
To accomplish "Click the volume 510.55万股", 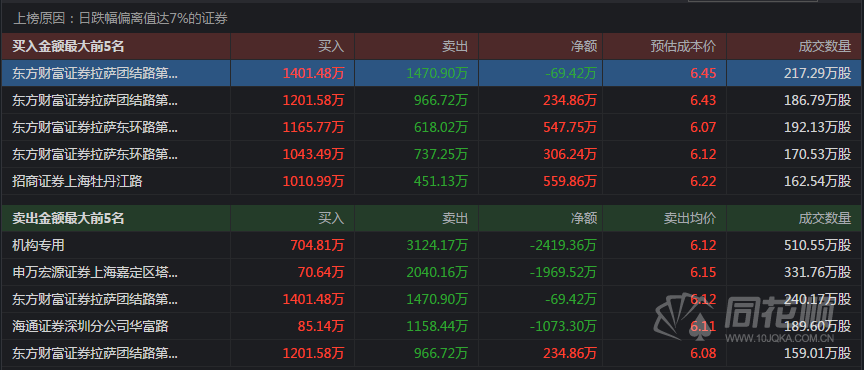I will click(x=818, y=245).
